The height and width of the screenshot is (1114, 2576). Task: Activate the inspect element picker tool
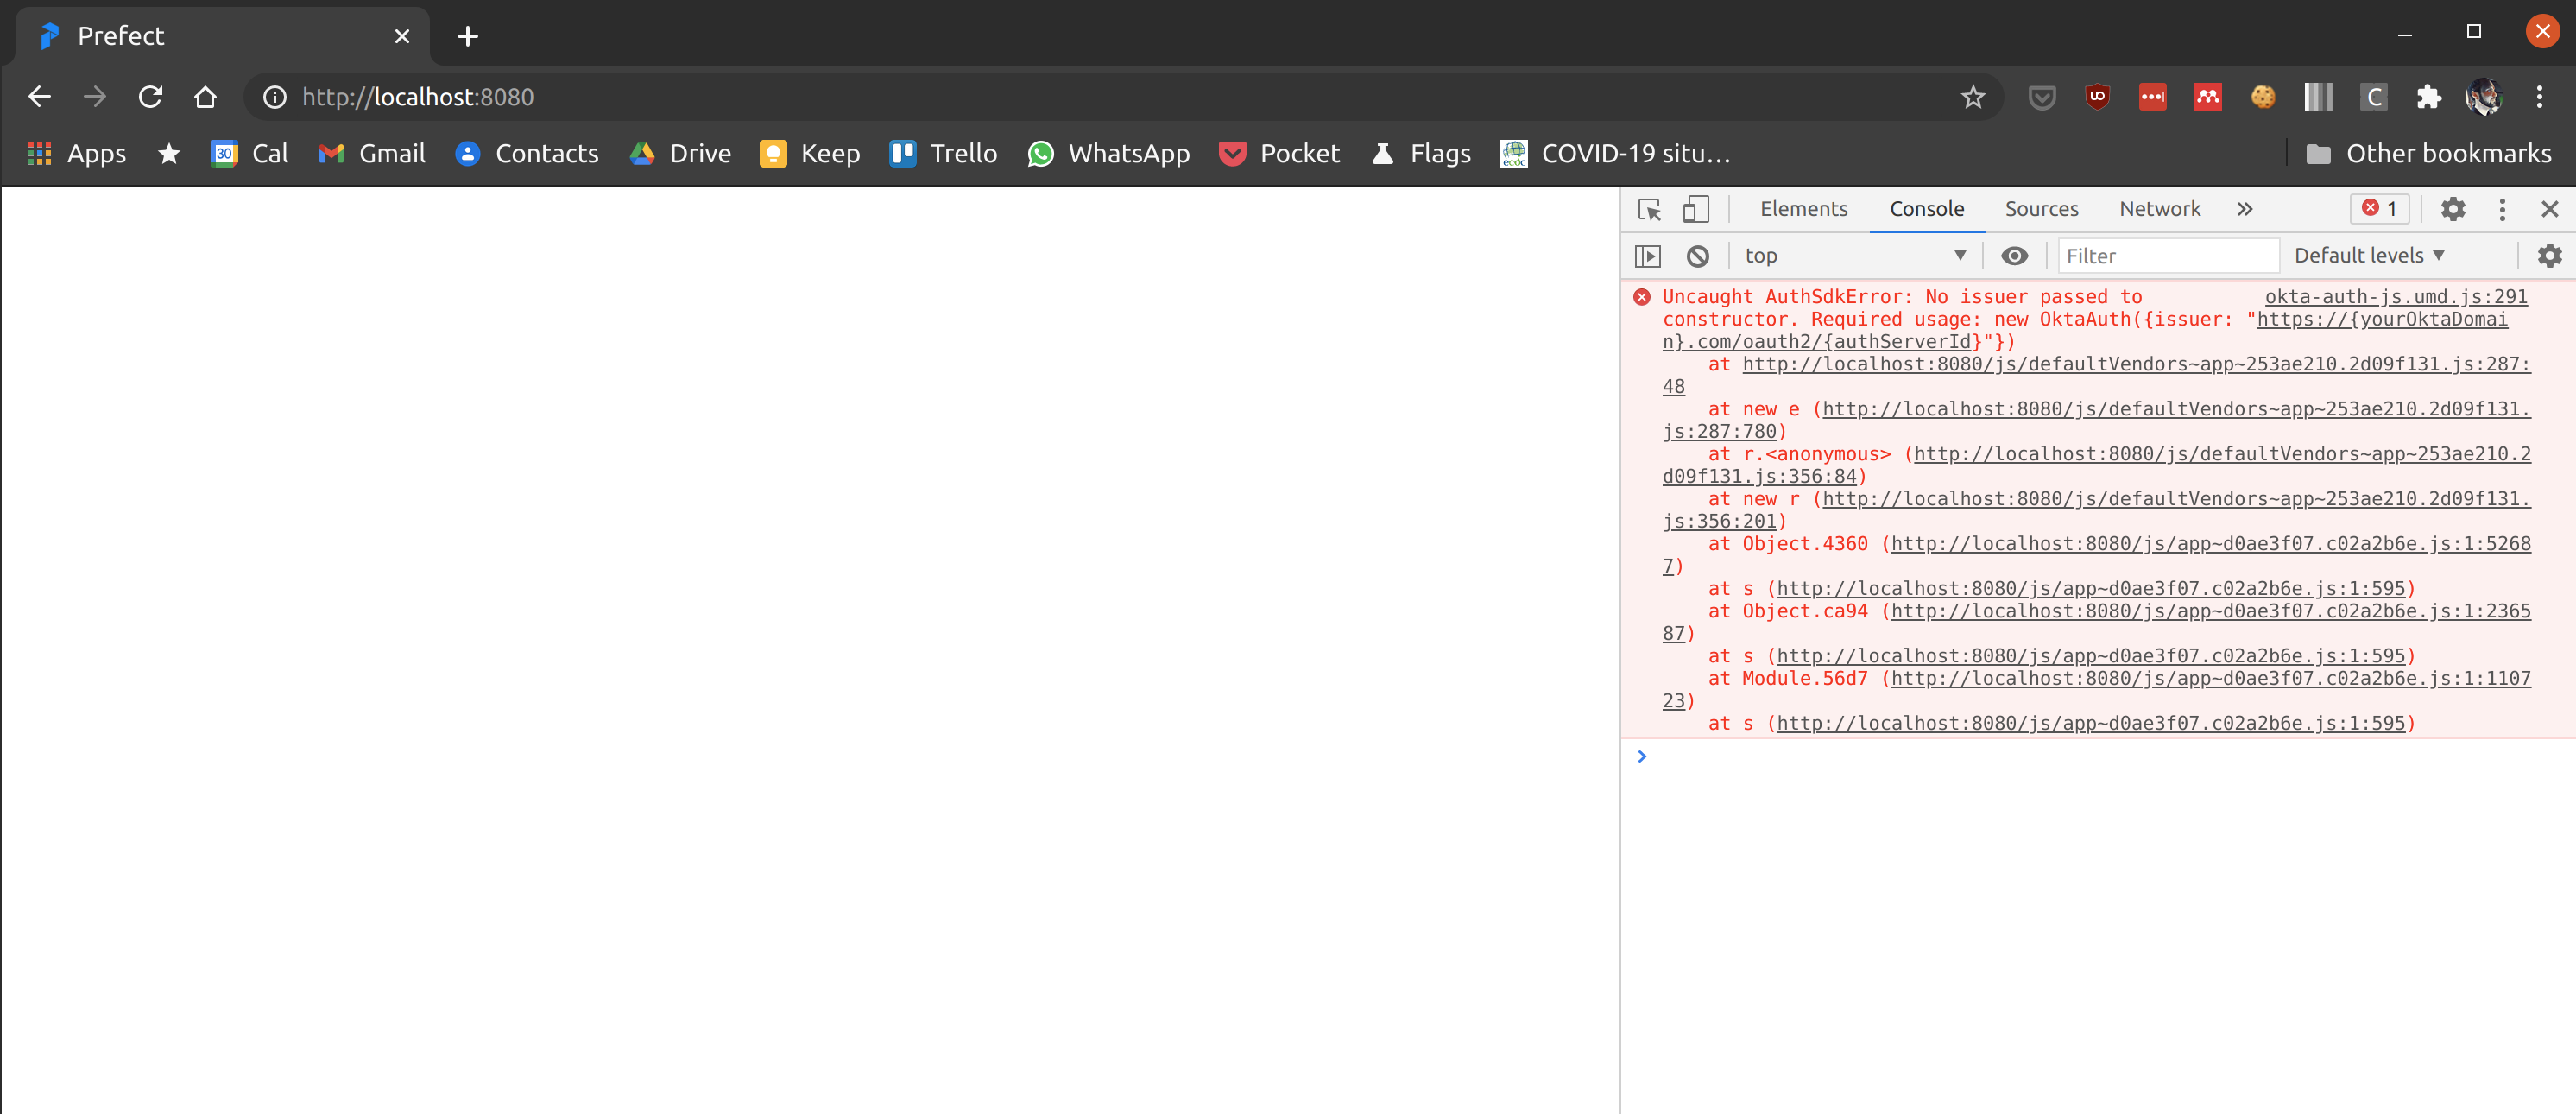pos(1649,209)
